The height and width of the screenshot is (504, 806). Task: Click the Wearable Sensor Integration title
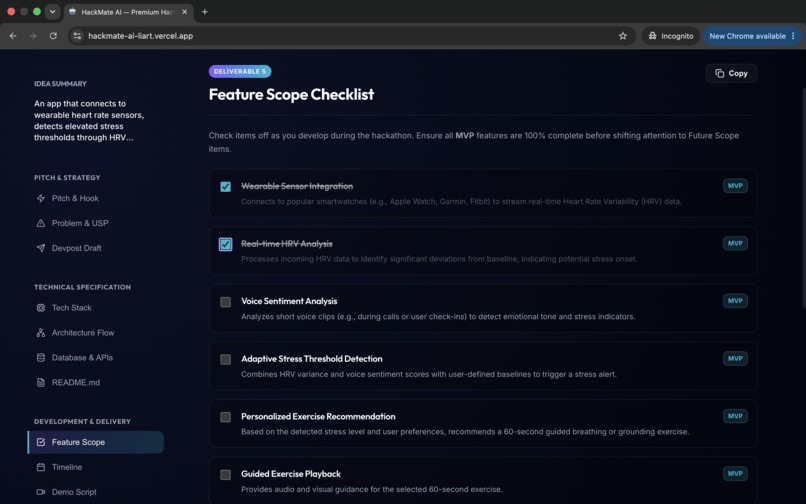pos(297,186)
